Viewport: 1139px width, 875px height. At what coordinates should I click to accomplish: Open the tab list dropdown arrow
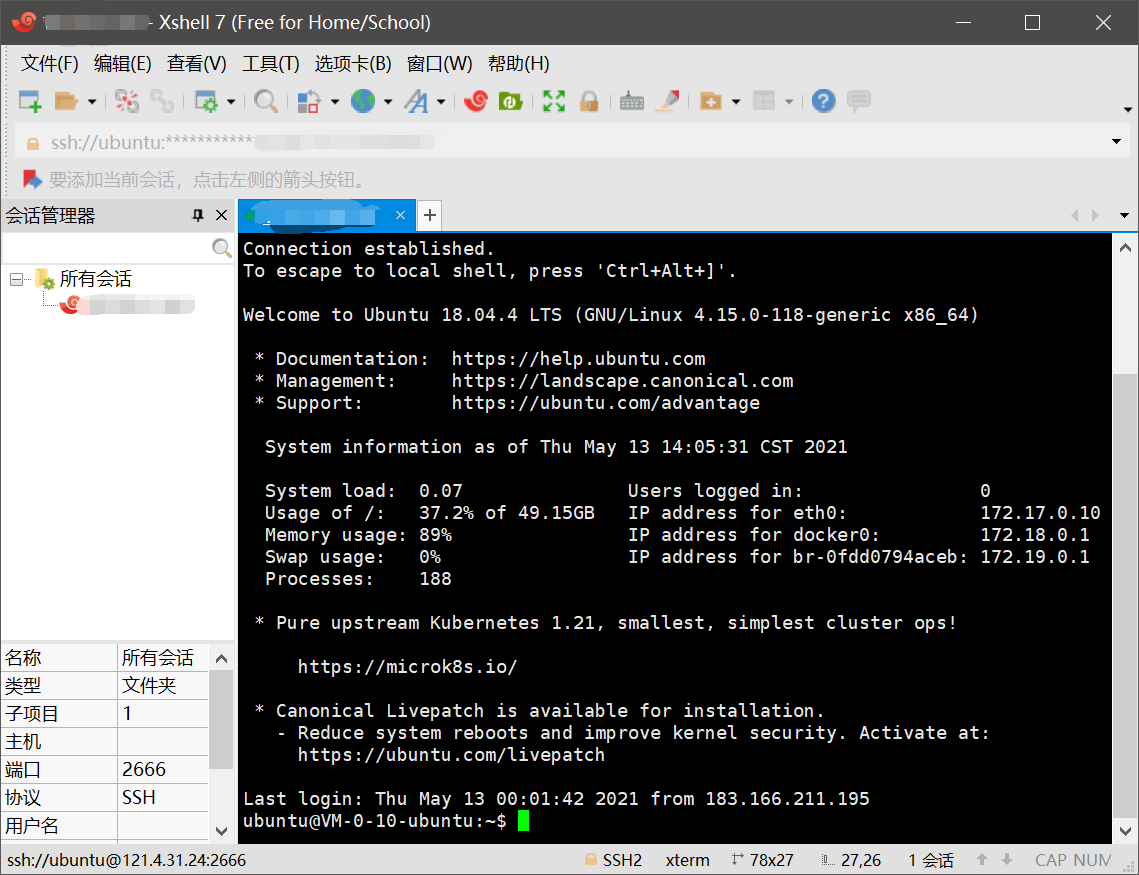(x=1124, y=215)
